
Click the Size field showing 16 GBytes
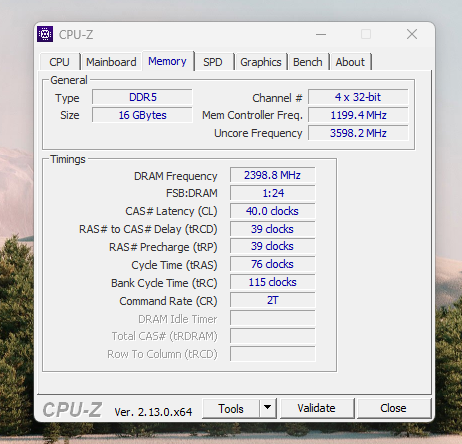coord(142,115)
